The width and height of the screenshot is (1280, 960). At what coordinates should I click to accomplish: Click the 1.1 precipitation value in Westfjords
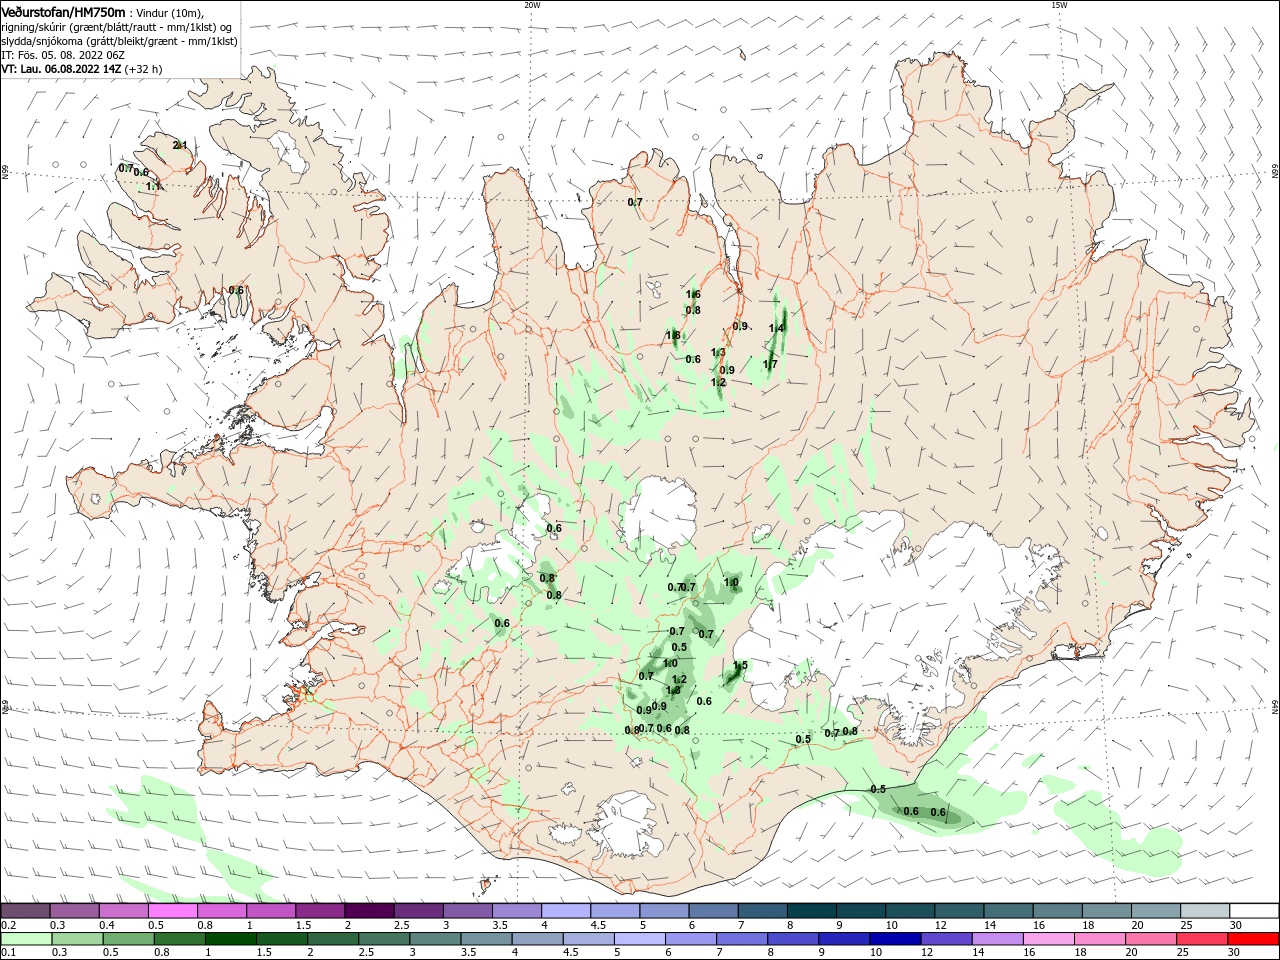(x=153, y=186)
